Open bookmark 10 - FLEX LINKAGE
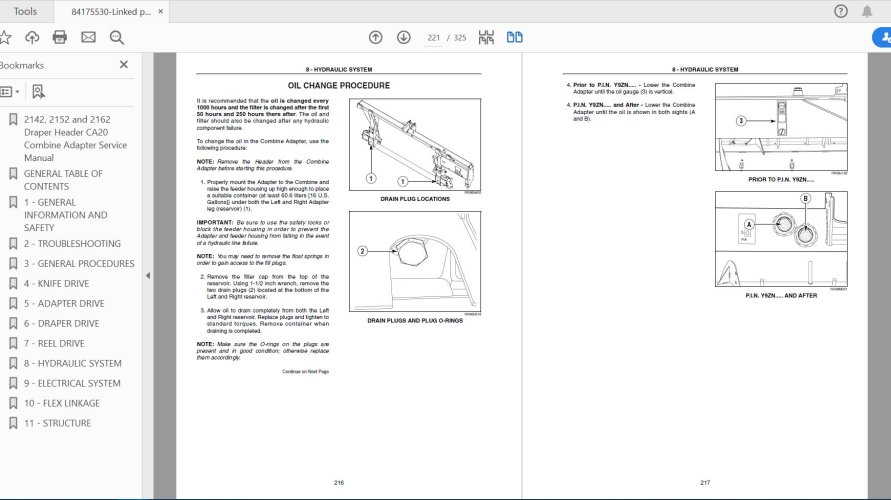 62,402
